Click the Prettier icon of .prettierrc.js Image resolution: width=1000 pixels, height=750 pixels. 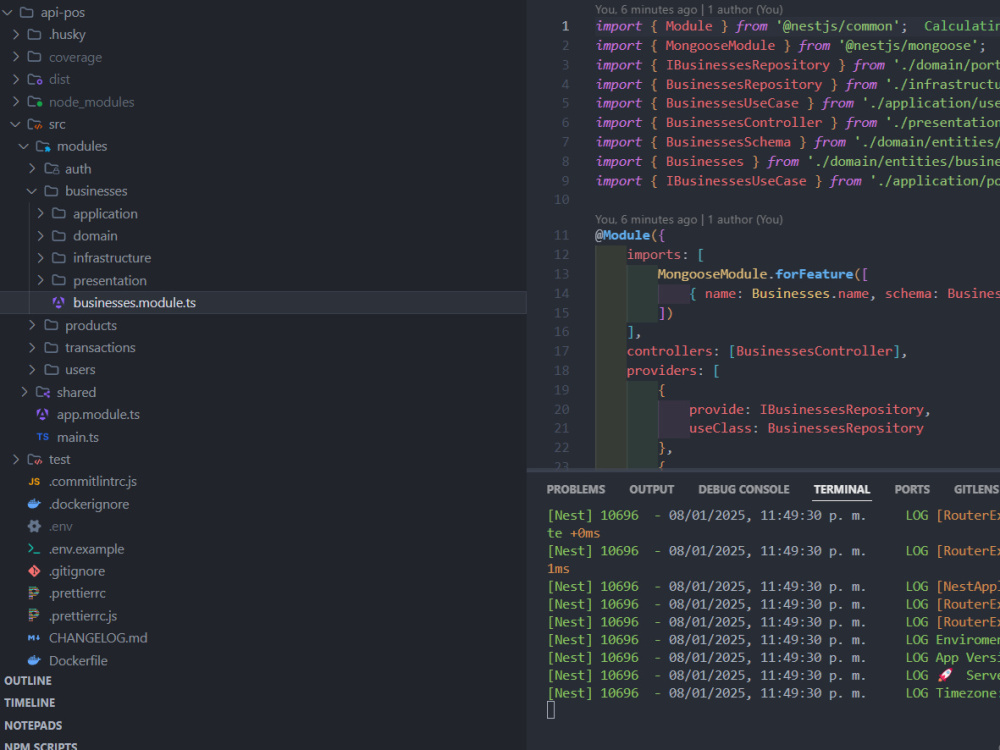(34, 615)
